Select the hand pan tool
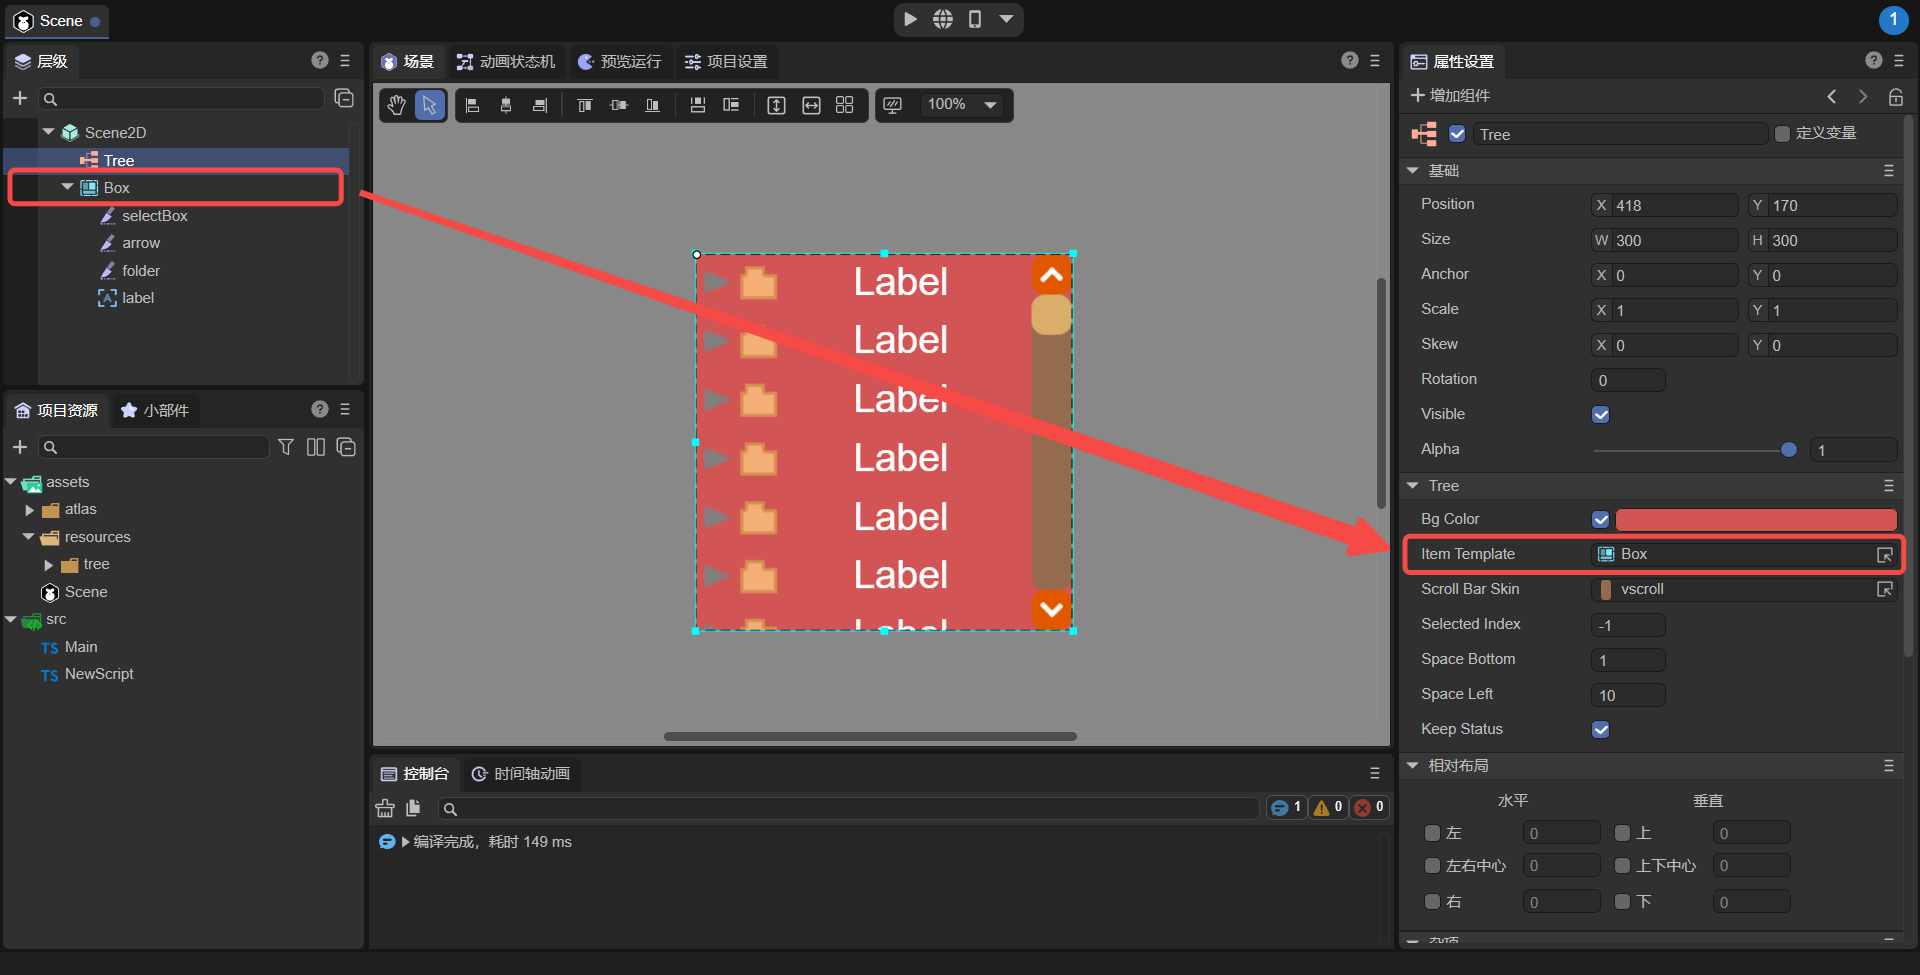 point(397,105)
